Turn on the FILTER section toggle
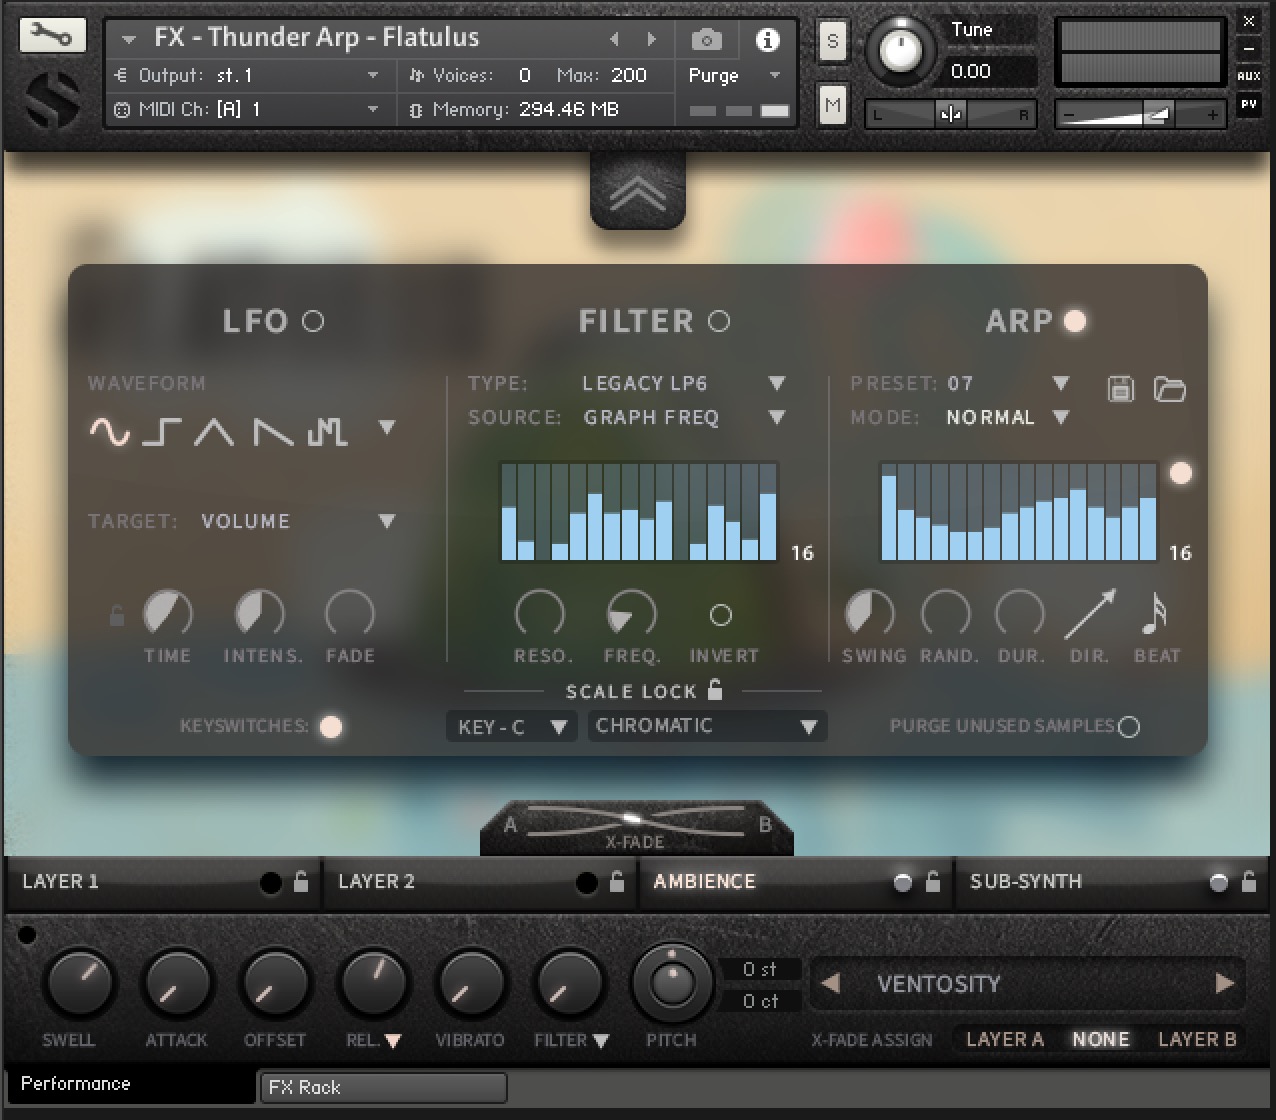Screen dimensions: 1276x1120 pos(719,321)
